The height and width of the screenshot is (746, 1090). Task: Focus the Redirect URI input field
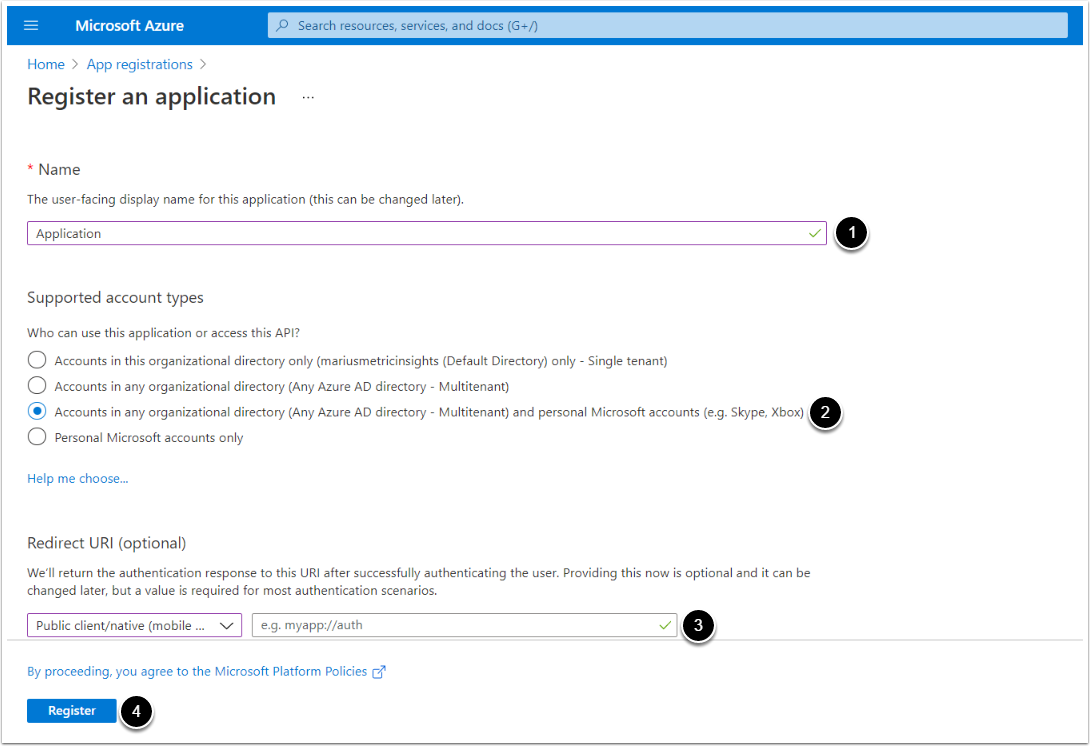(455, 625)
